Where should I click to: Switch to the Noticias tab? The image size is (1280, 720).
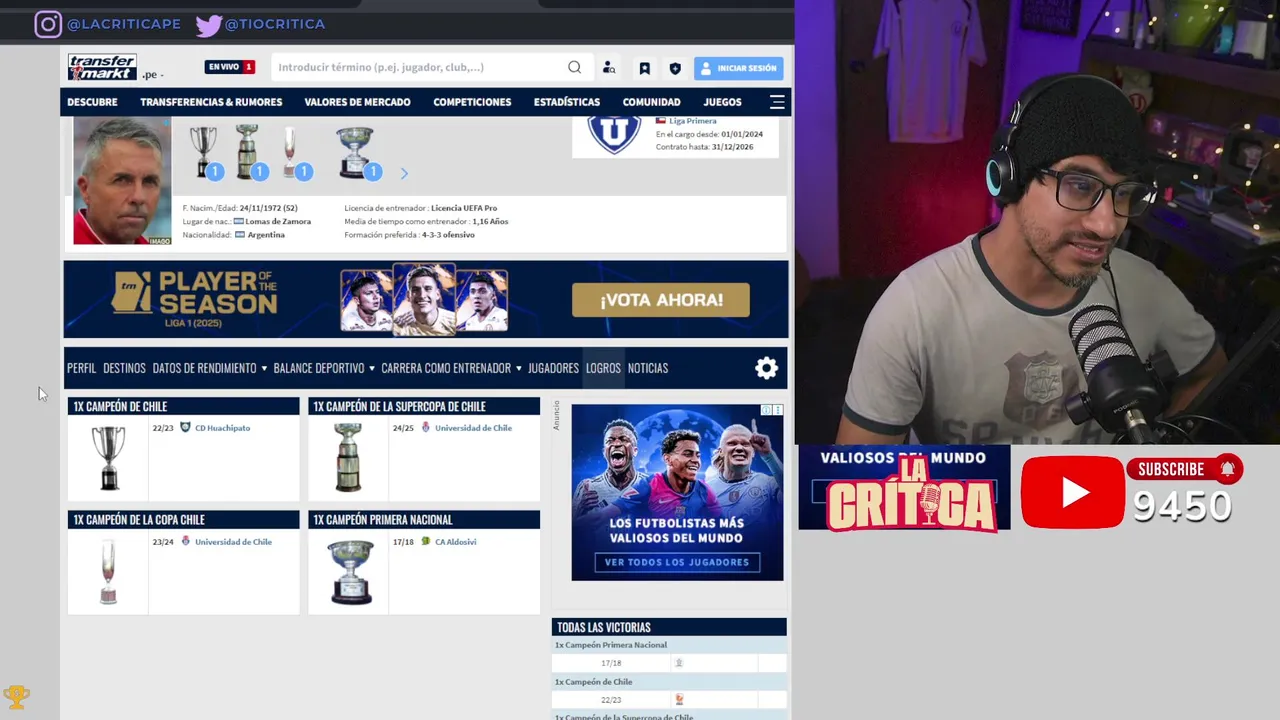[x=648, y=368]
